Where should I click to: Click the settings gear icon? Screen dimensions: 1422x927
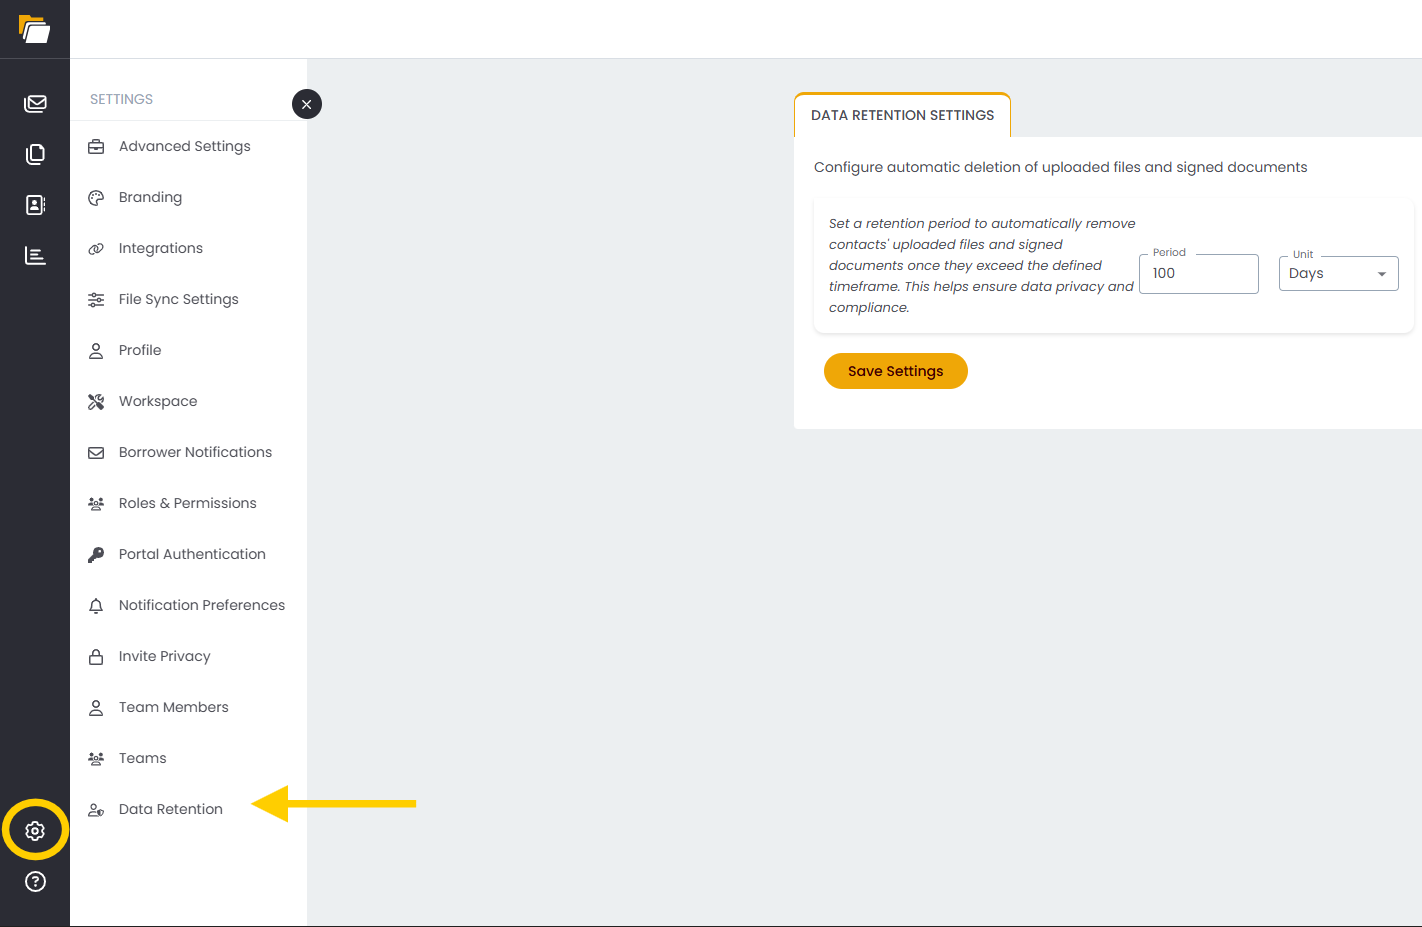tap(35, 830)
